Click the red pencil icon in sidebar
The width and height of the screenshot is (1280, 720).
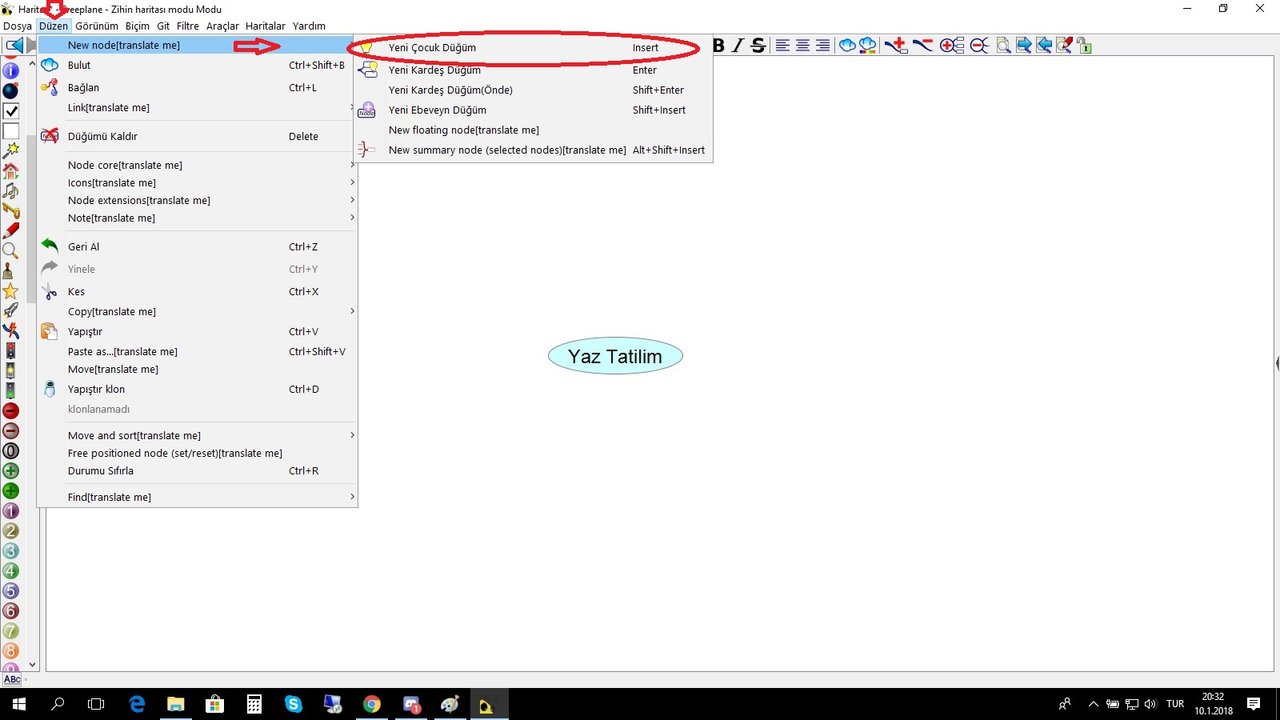[10, 230]
